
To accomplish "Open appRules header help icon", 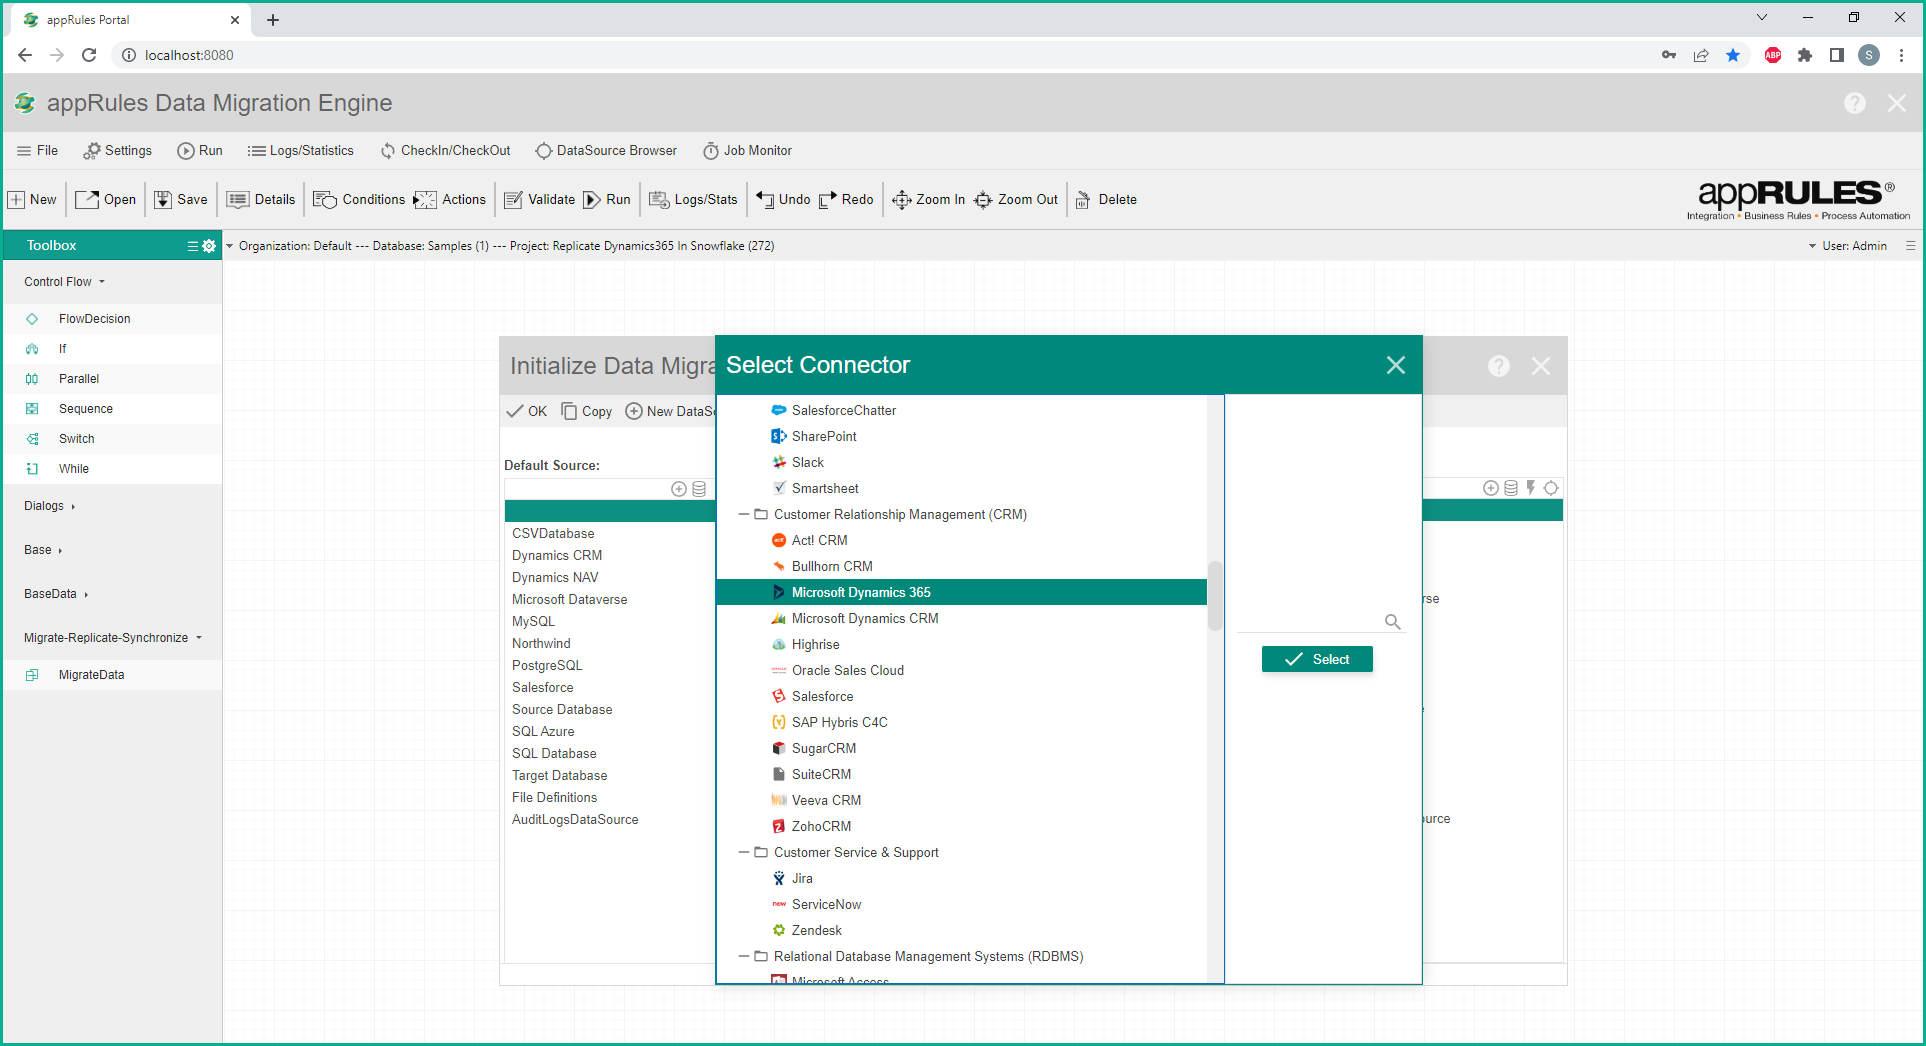I will pyautogui.click(x=1855, y=103).
